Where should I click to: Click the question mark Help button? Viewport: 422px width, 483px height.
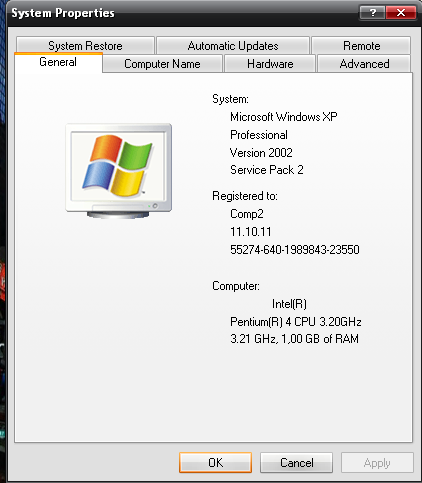pyautogui.click(x=372, y=13)
